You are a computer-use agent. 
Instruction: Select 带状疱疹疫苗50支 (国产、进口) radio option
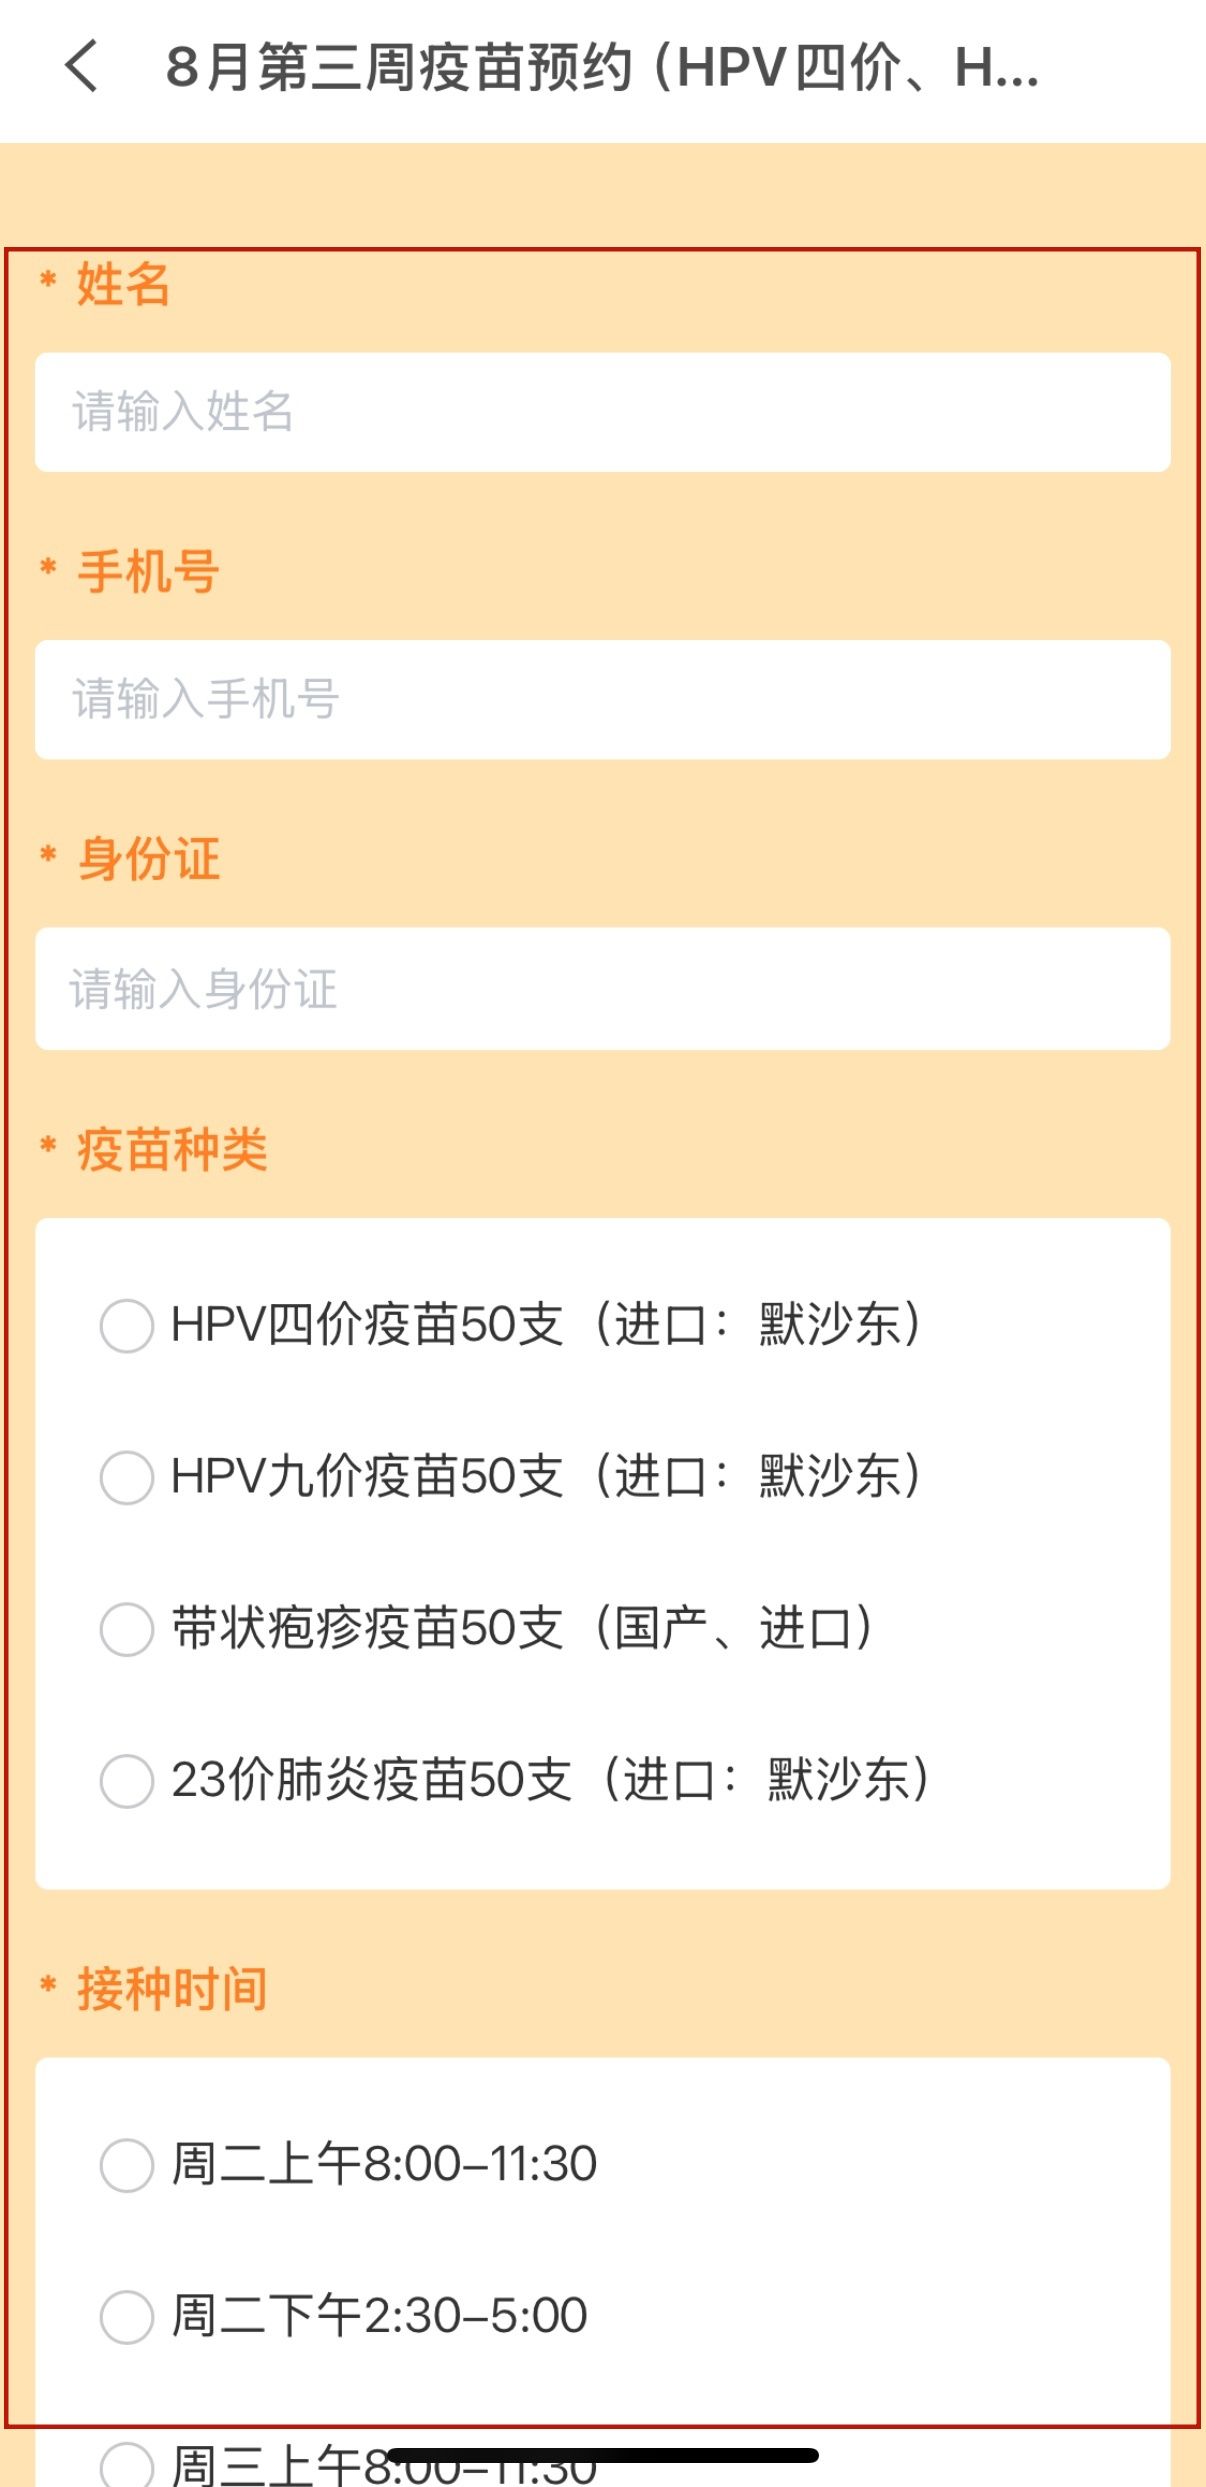pyautogui.click(x=127, y=1629)
